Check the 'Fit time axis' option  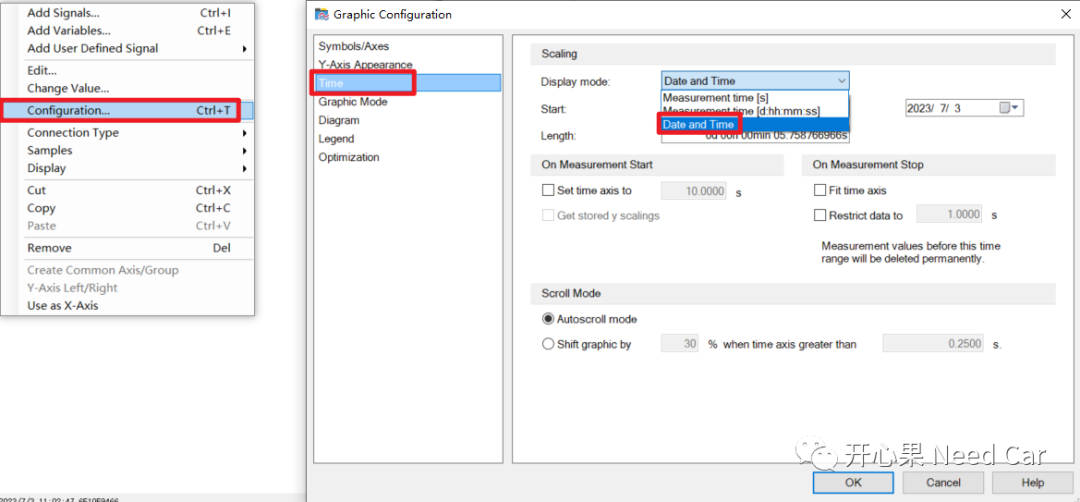820,190
